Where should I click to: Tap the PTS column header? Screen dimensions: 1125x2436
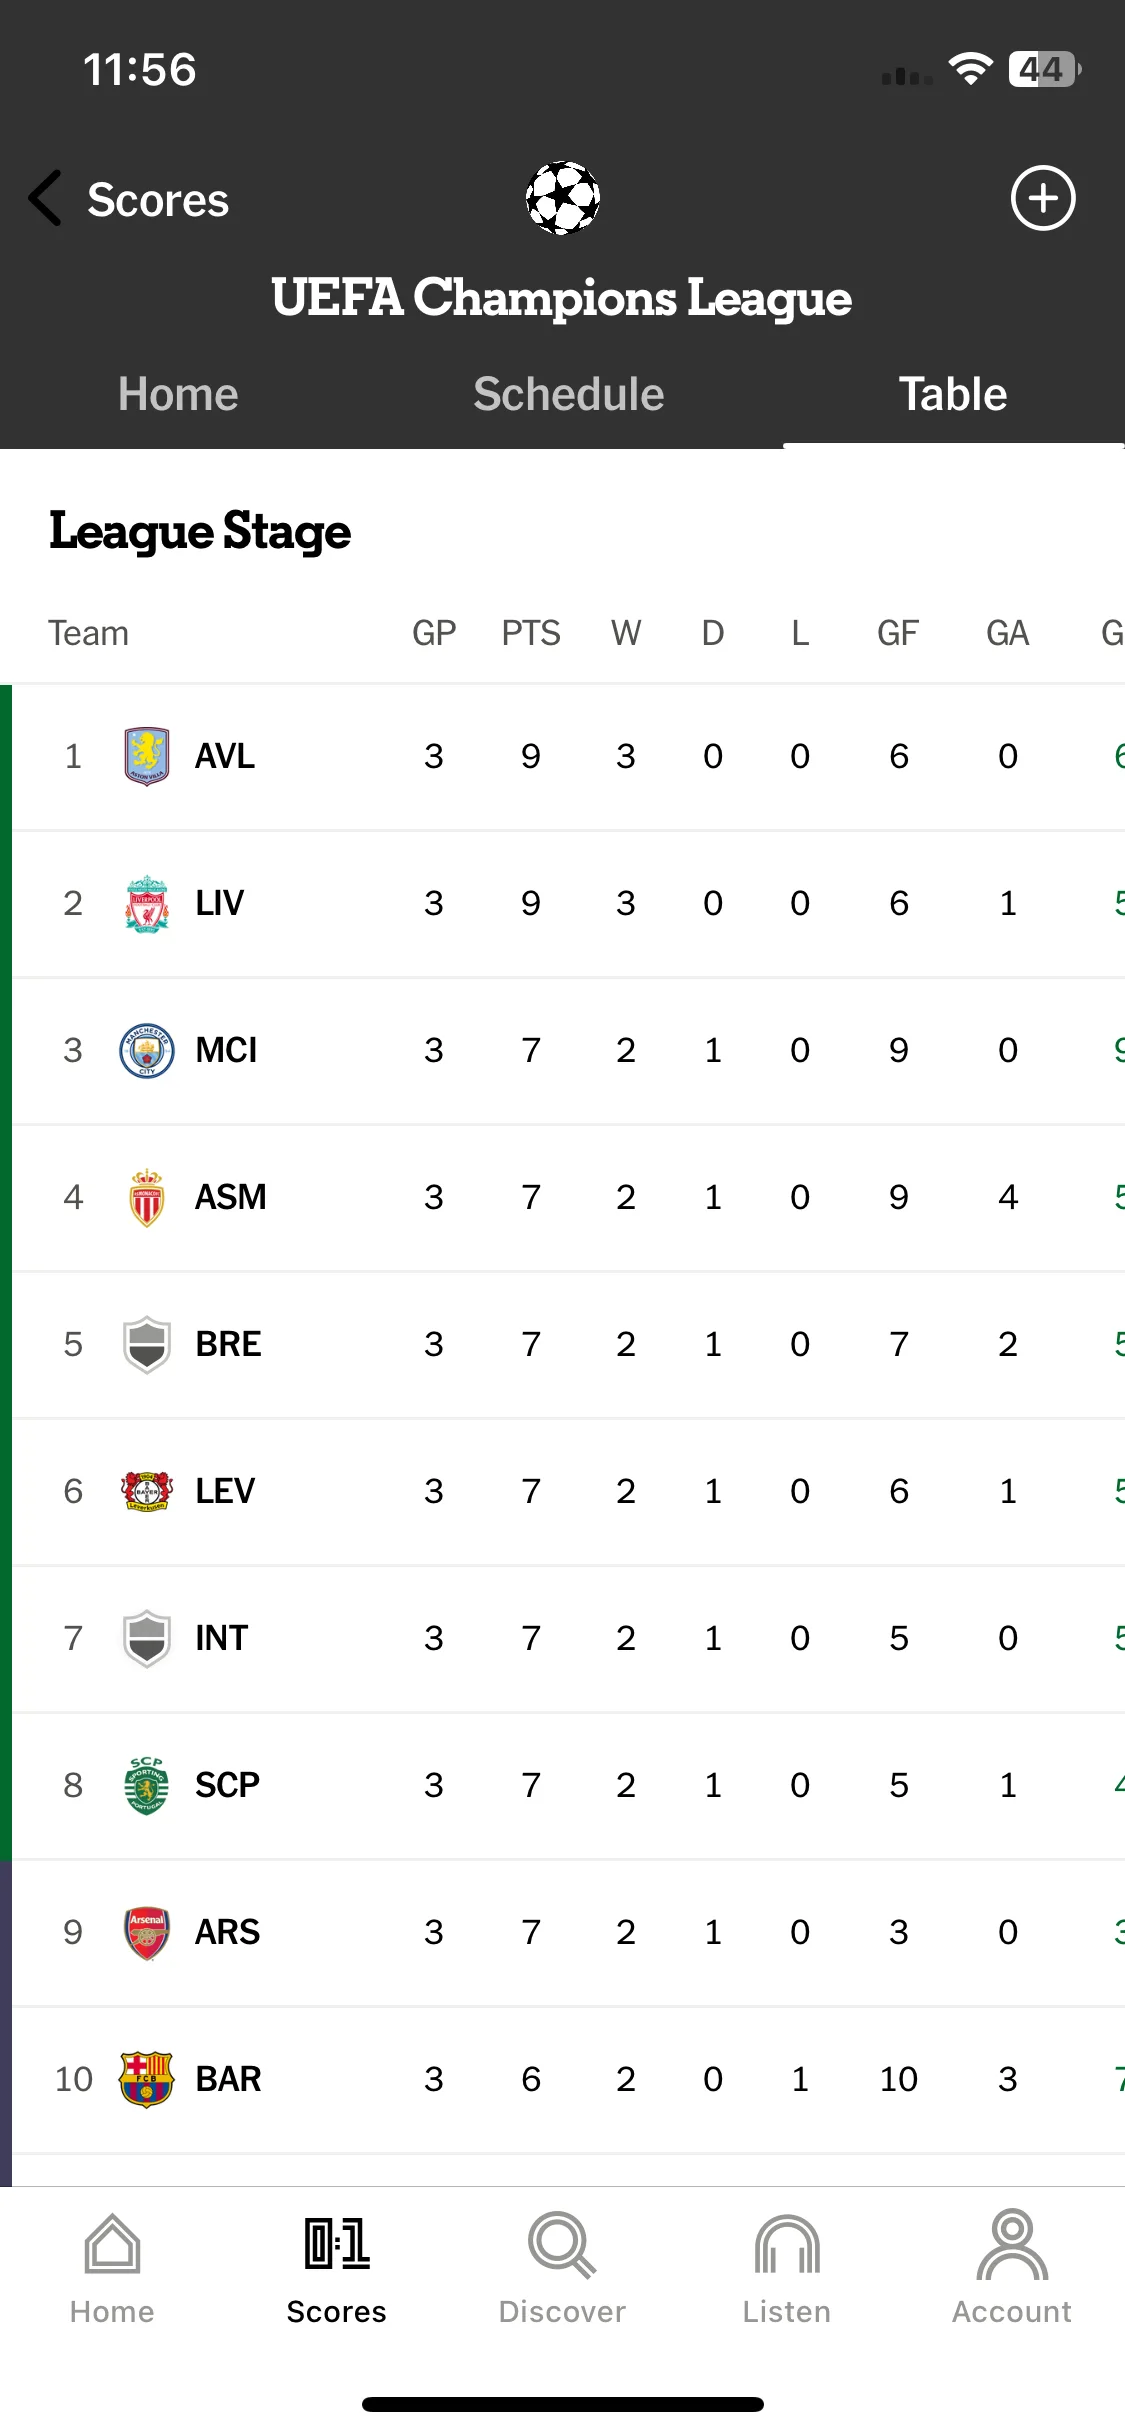tap(531, 633)
